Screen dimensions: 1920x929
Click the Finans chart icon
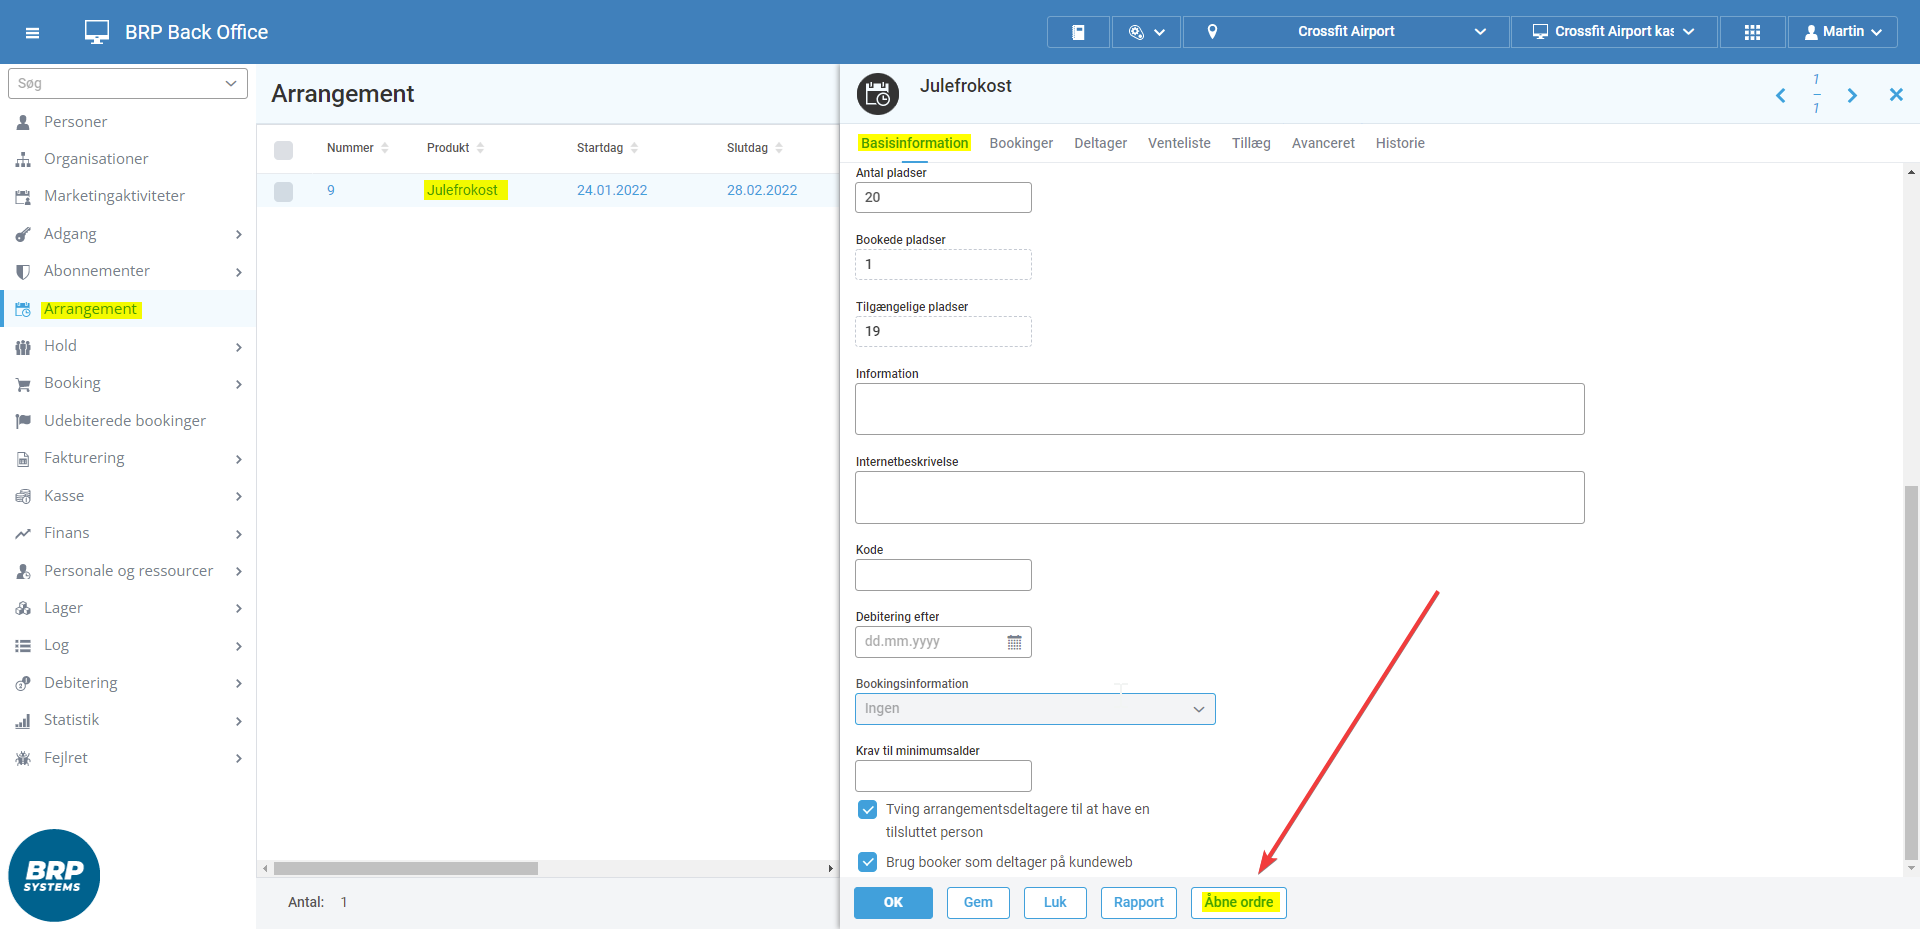point(23,534)
